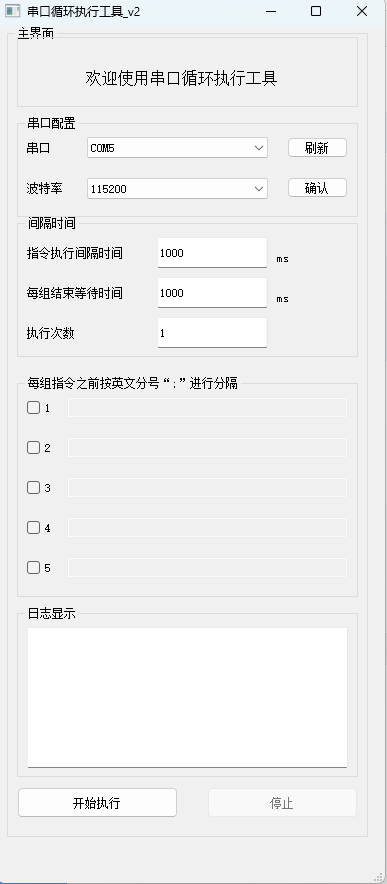Minimize the 串口循环执行工具 window
Viewport: 387px width, 884px height.
coord(271,11)
